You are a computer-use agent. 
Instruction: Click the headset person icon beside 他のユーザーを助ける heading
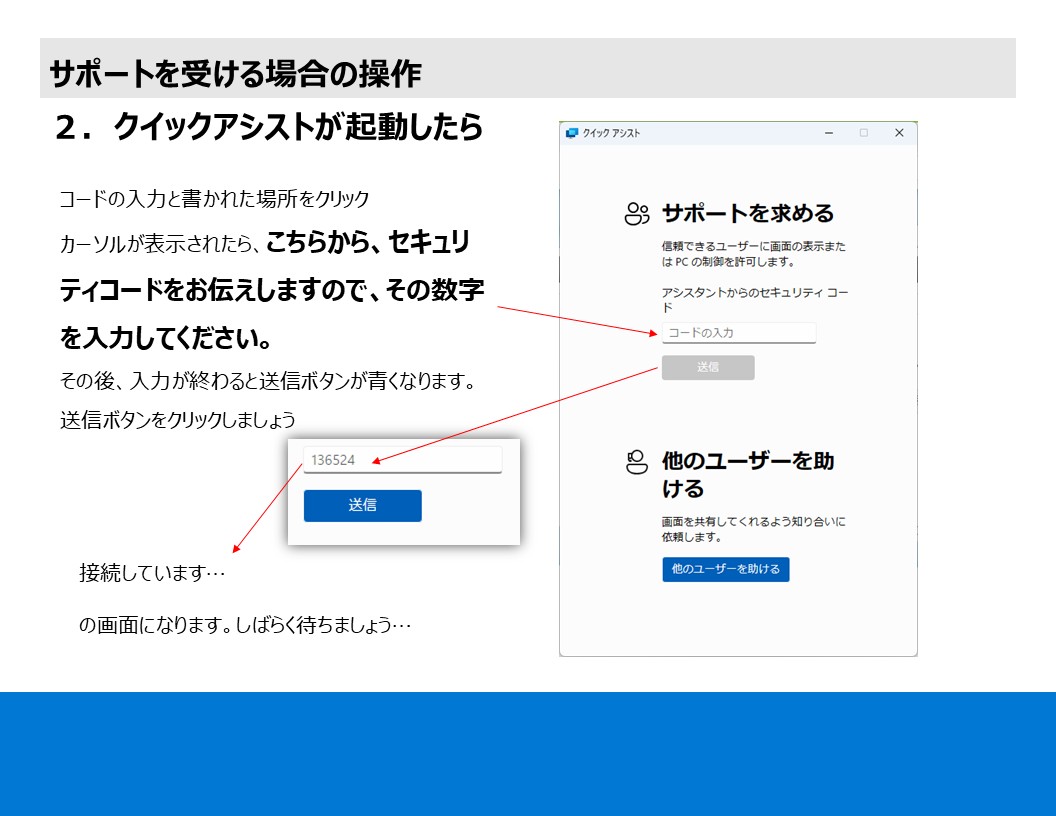(636, 463)
